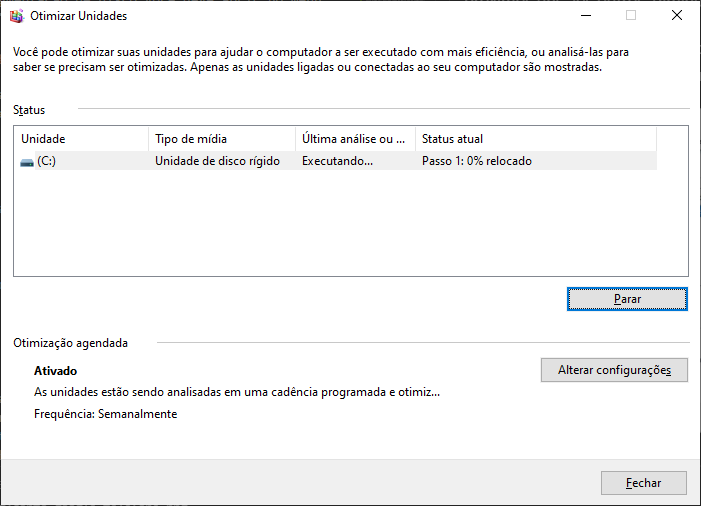Click the Passo 1: 0% relocado cell
This screenshot has height=506, width=701.
(x=477, y=161)
